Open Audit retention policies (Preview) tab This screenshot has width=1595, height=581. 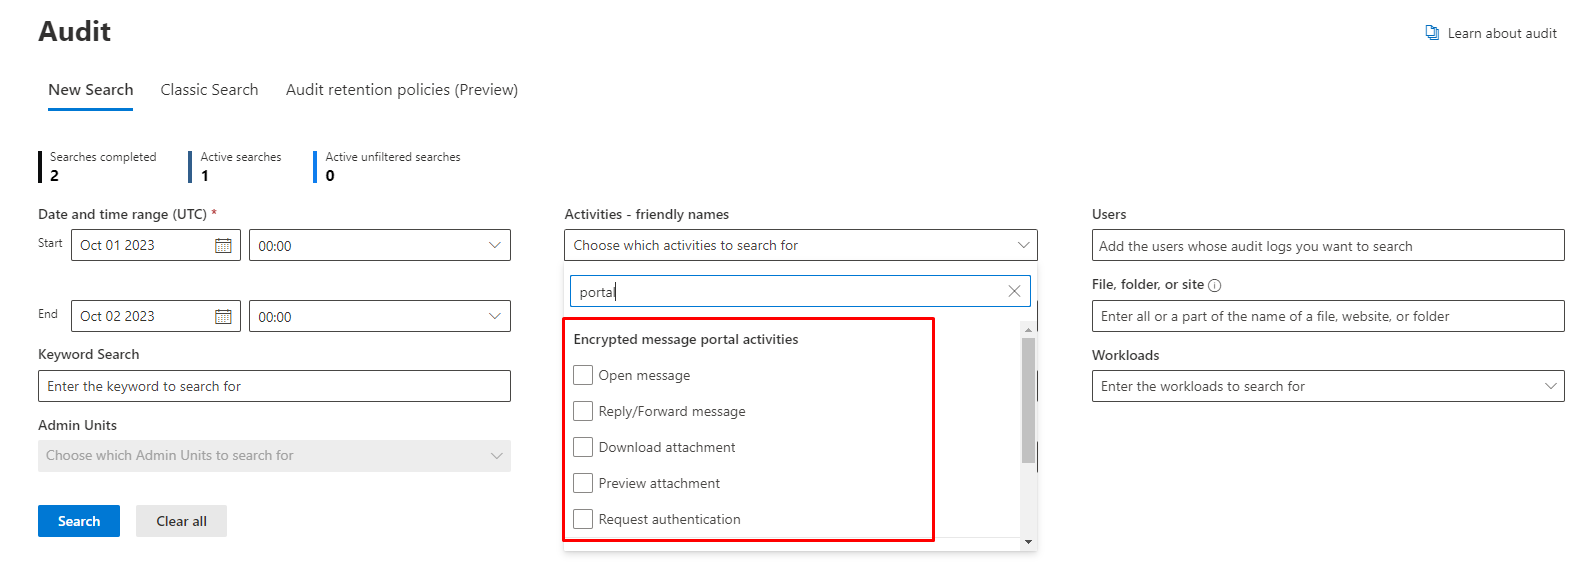click(x=401, y=90)
